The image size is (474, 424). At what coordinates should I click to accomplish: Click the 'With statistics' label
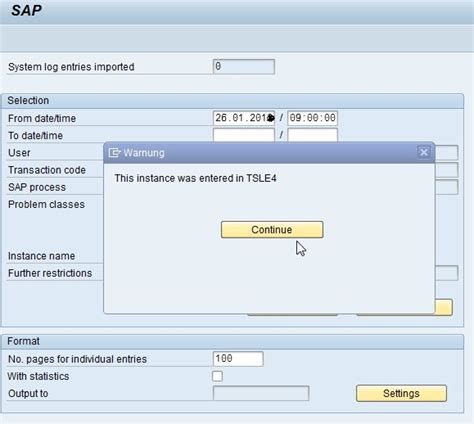click(x=38, y=376)
